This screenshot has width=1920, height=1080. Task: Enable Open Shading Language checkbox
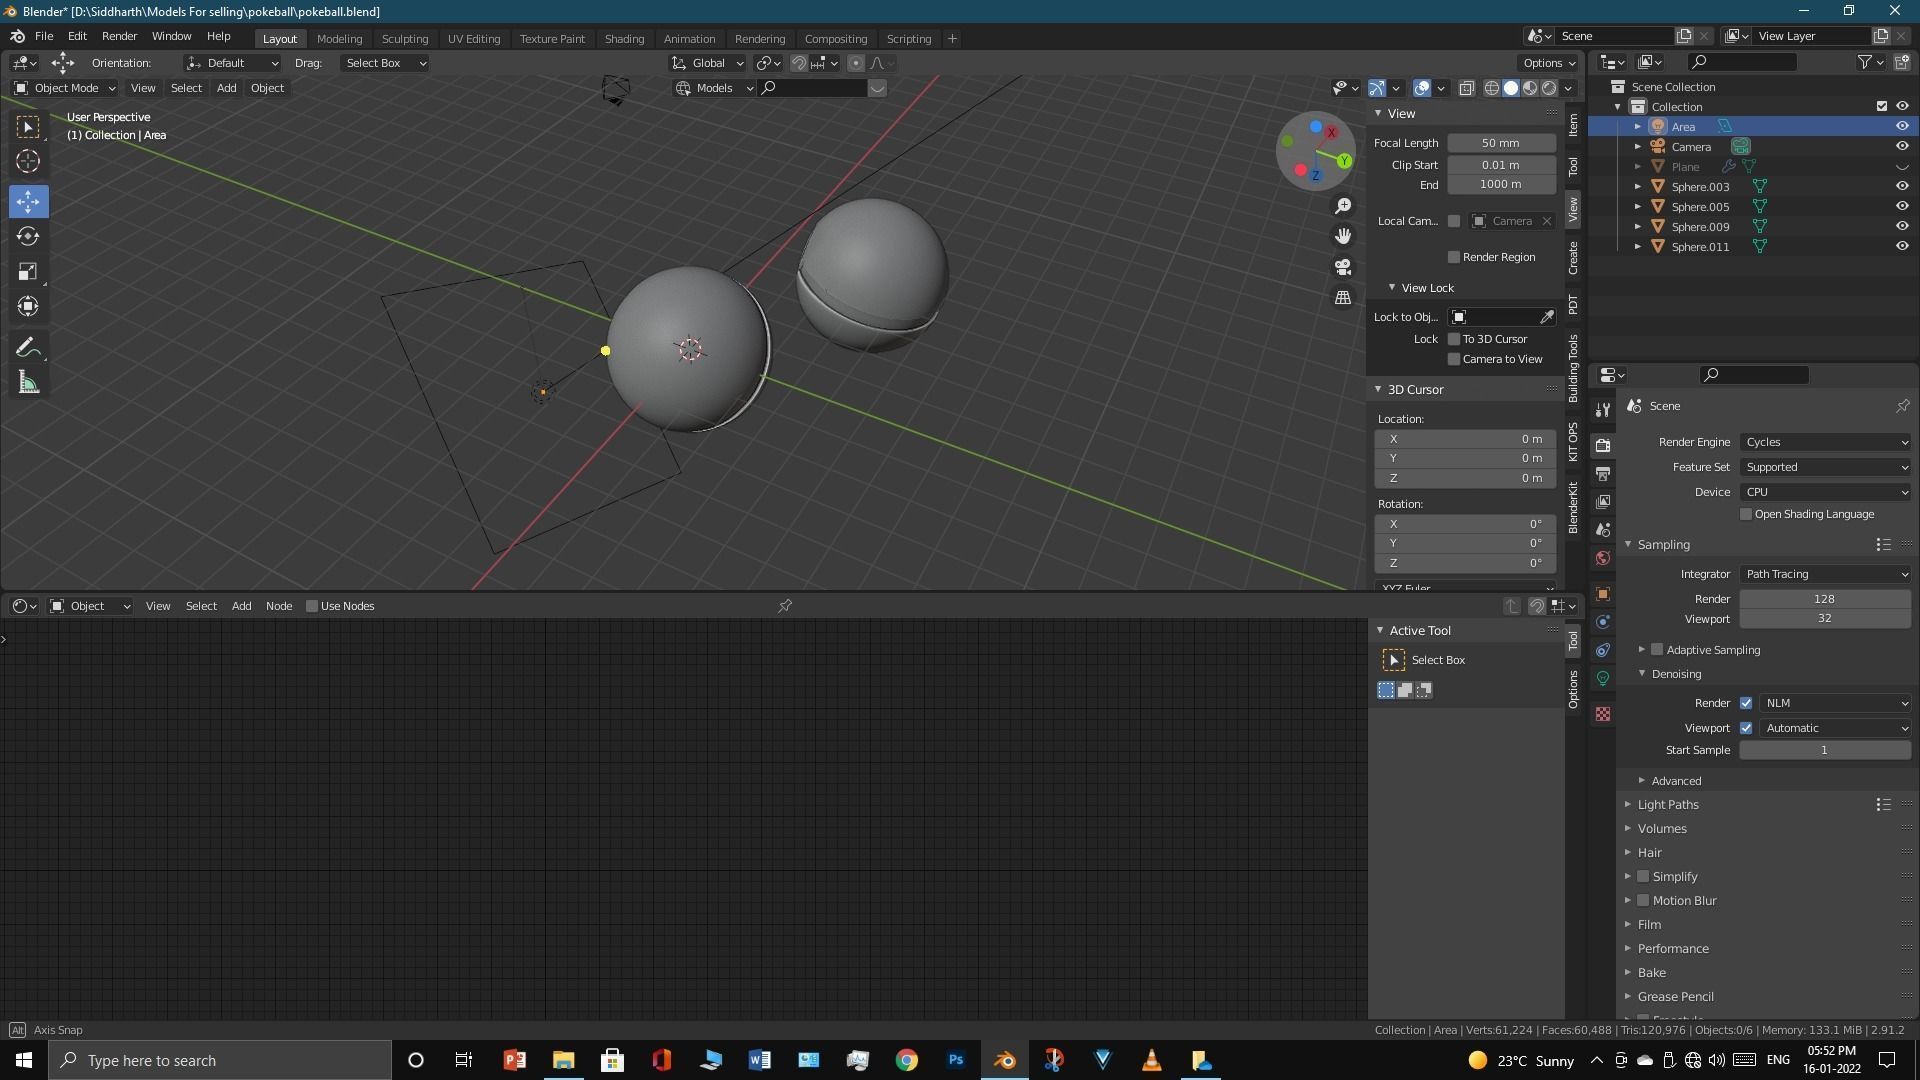(1746, 514)
